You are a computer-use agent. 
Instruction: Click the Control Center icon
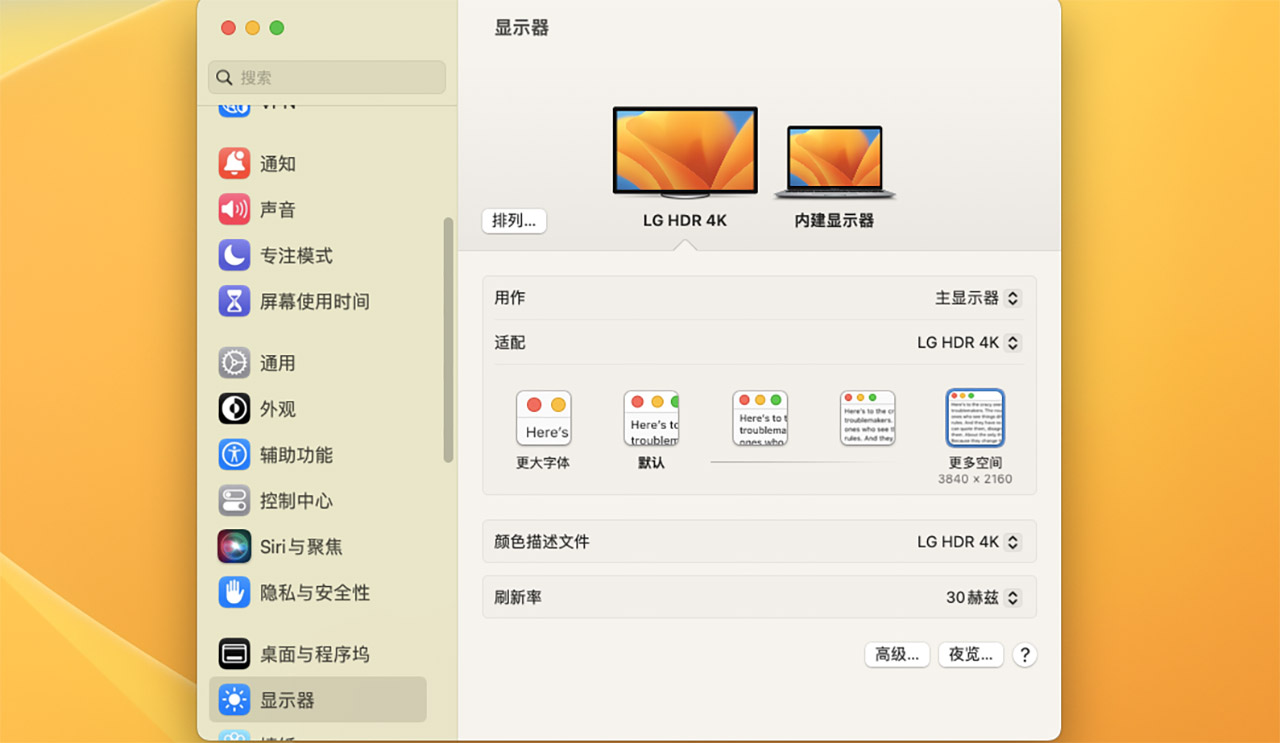click(x=234, y=501)
